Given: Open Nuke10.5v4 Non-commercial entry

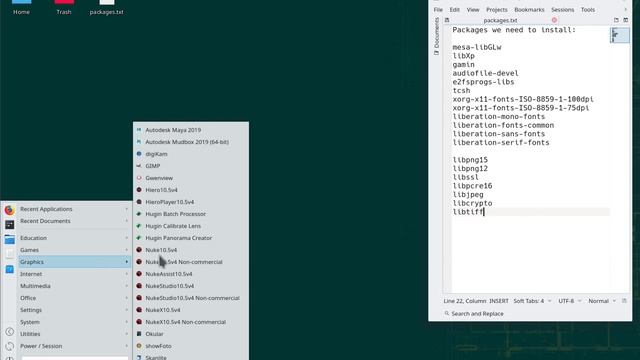Looking at the screenshot, I should (191, 262).
